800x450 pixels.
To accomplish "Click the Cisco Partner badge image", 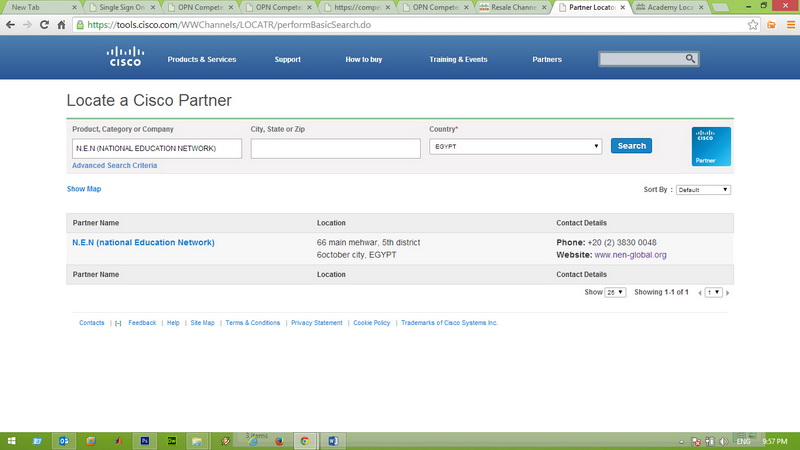I will click(711, 146).
